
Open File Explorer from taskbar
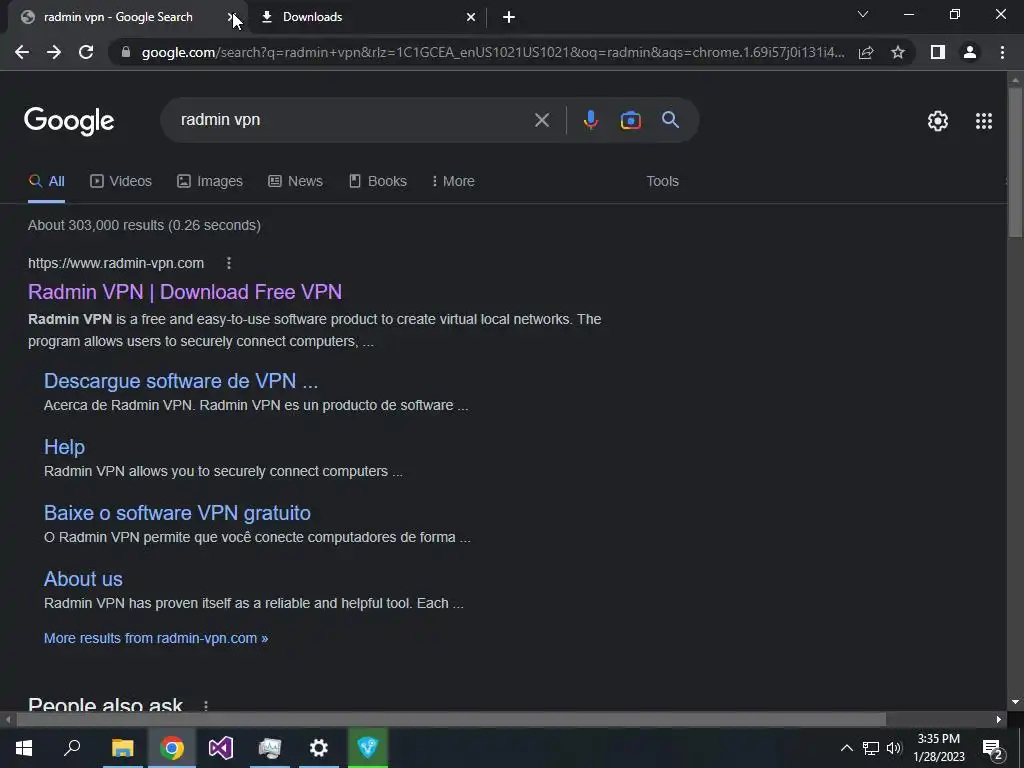click(x=122, y=748)
